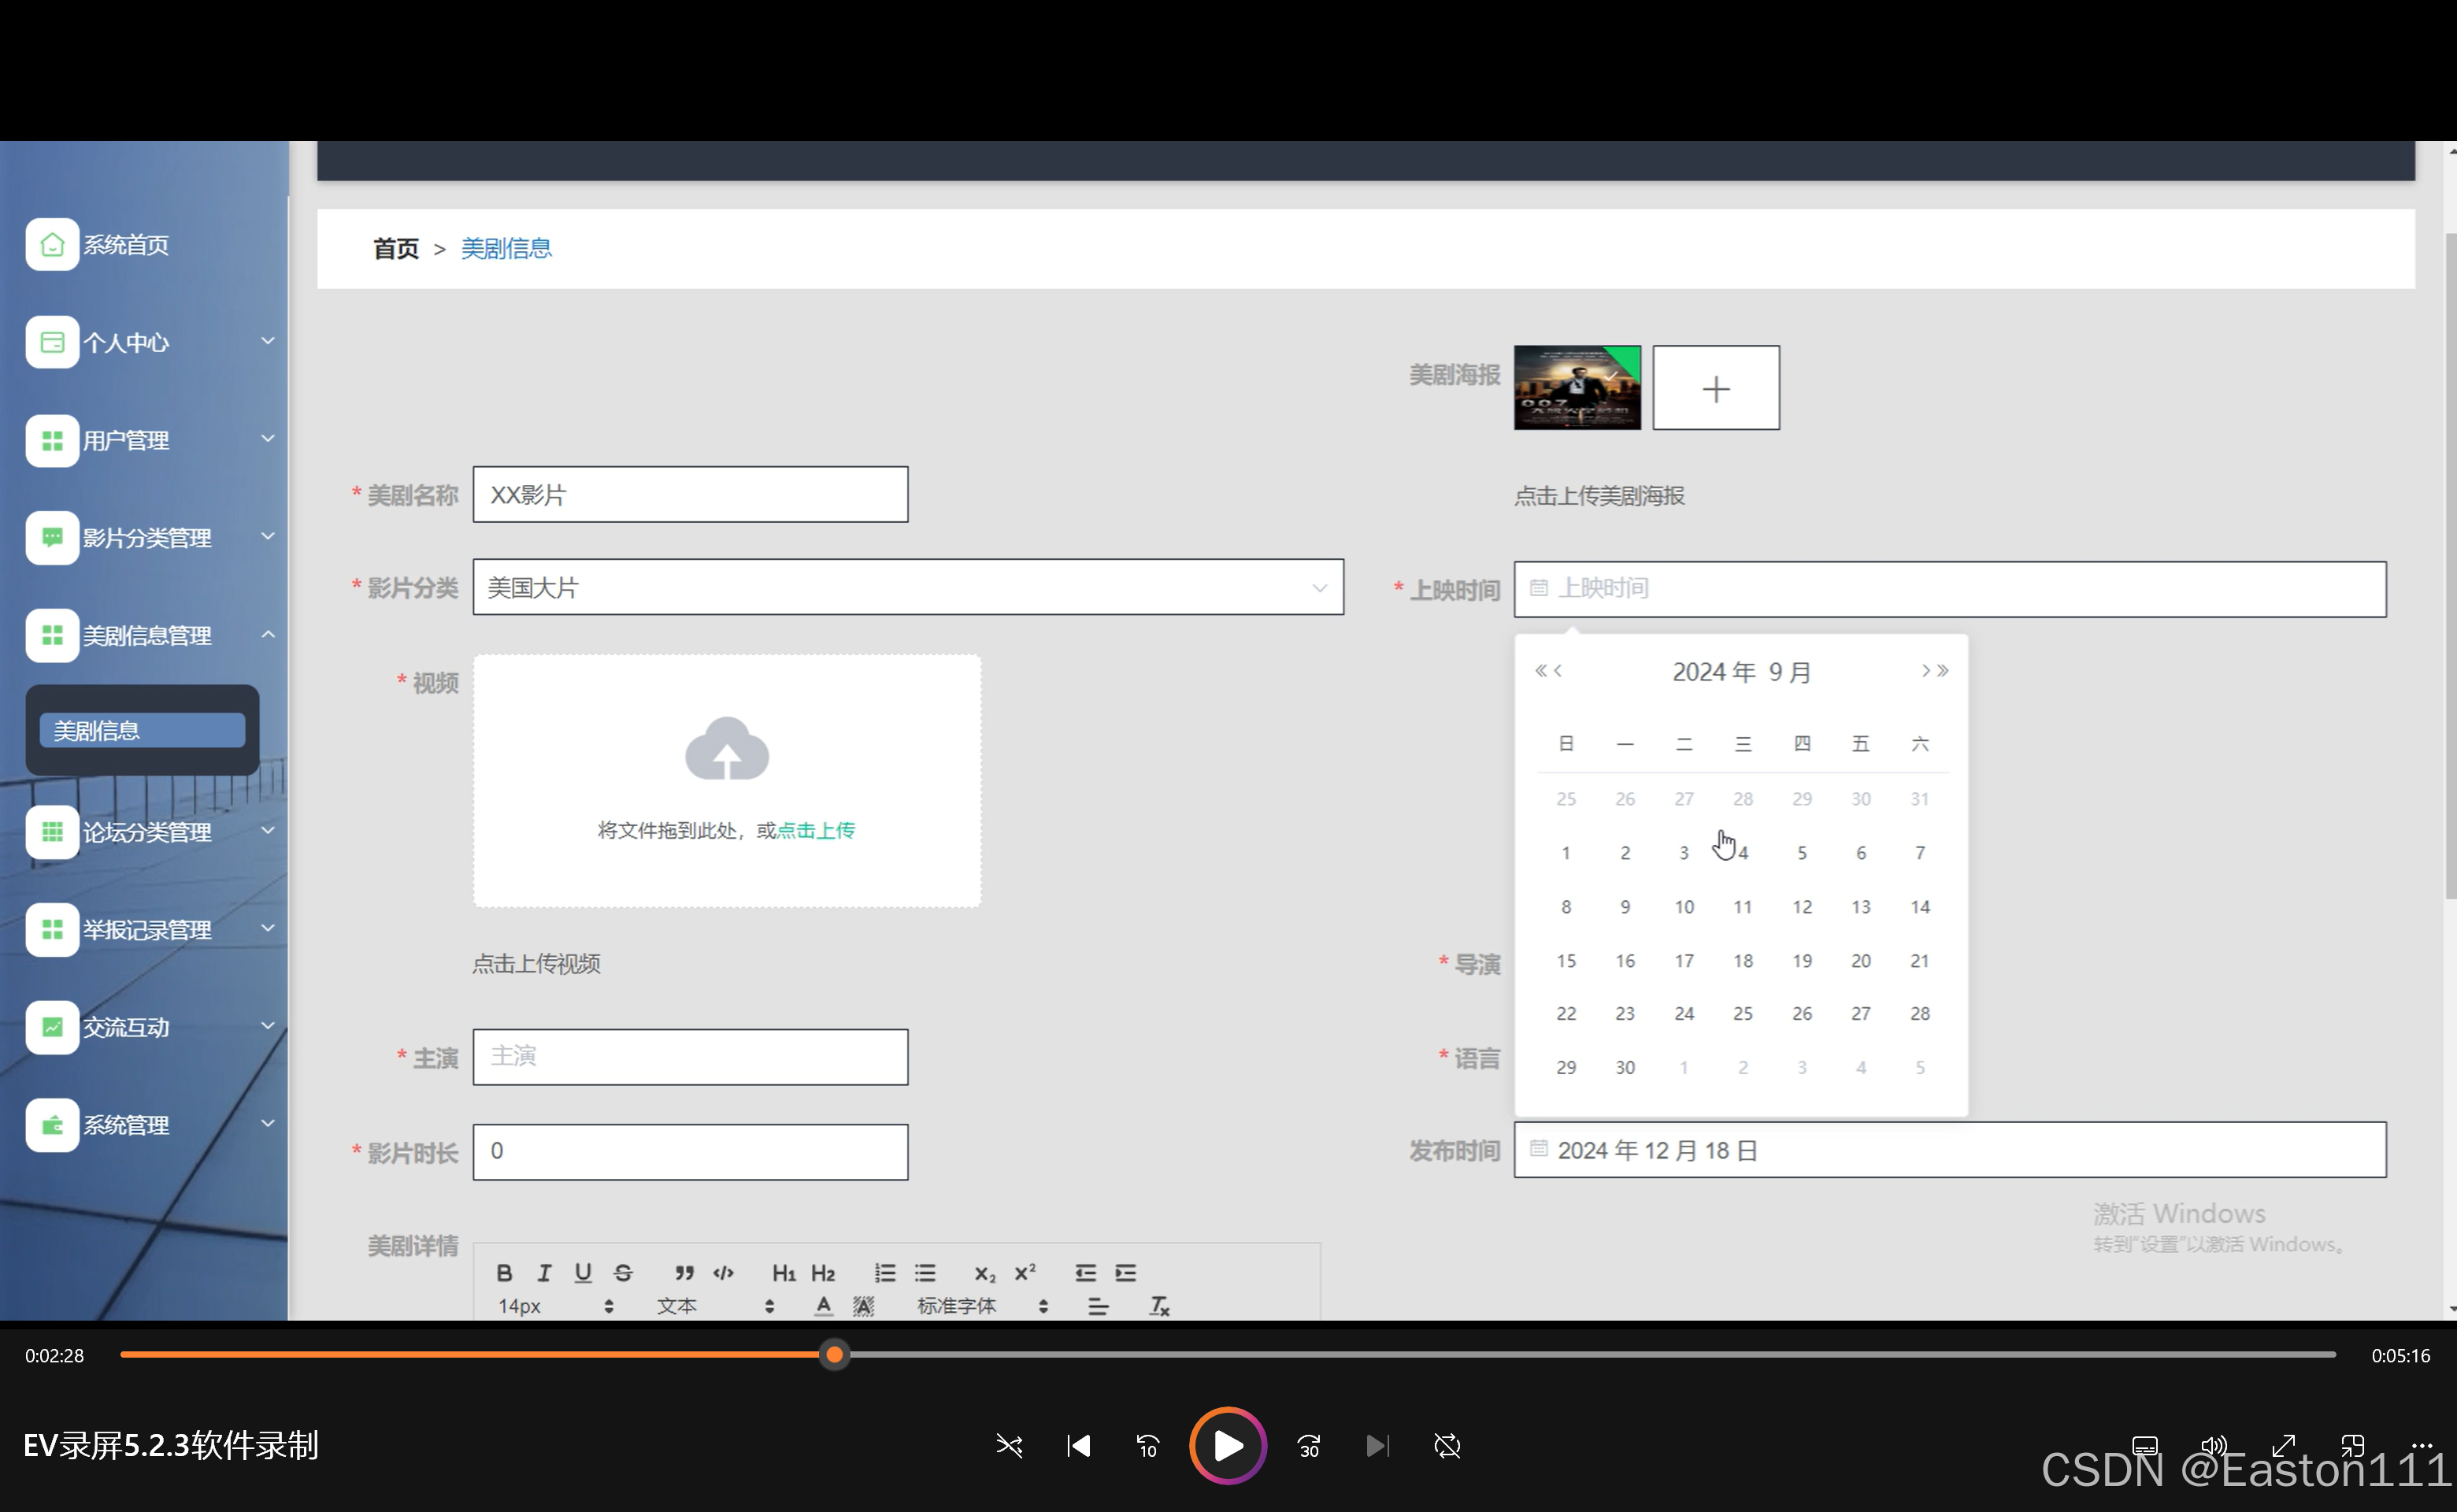Open 系统首页 in the sidebar
Image resolution: width=2457 pixels, height=1512 pixels.
pos(125,245)
